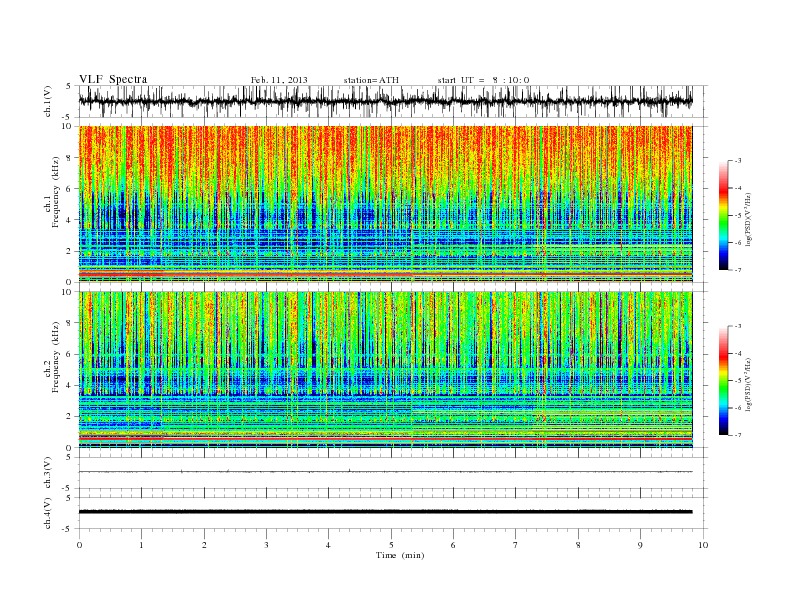The width and height of the screenshot is (792, 612).
Task: Click the 'ch.4(V)' axis label
Action: (48, 513)
